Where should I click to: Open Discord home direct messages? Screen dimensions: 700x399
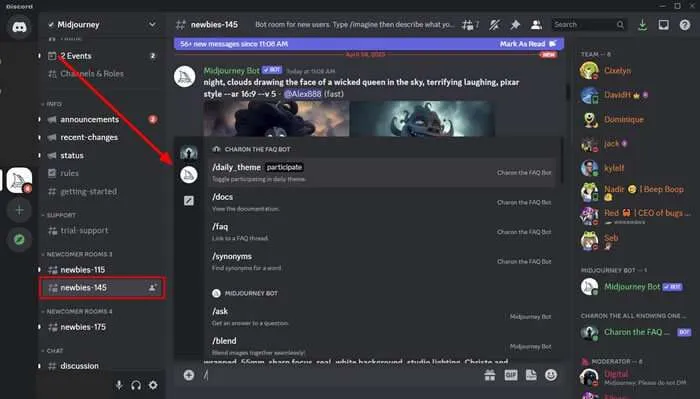point(19,26)
